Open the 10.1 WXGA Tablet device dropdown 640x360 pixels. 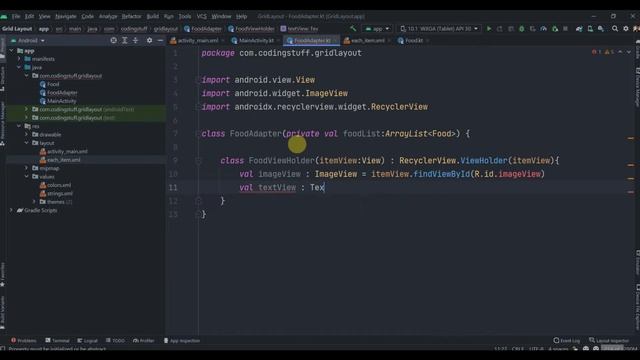coord(439,29)
